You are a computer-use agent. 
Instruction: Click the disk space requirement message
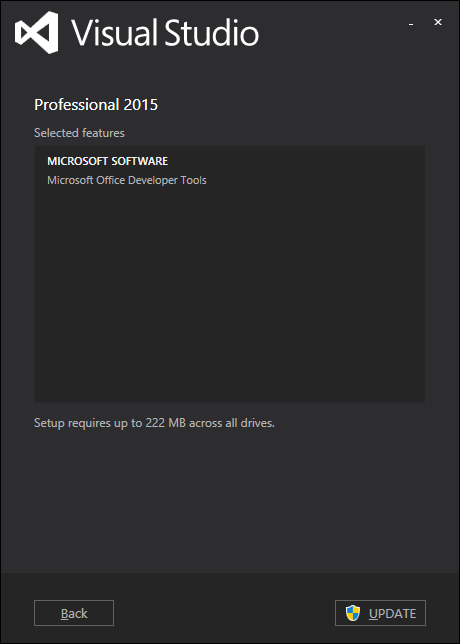click(x=154, y=423)
